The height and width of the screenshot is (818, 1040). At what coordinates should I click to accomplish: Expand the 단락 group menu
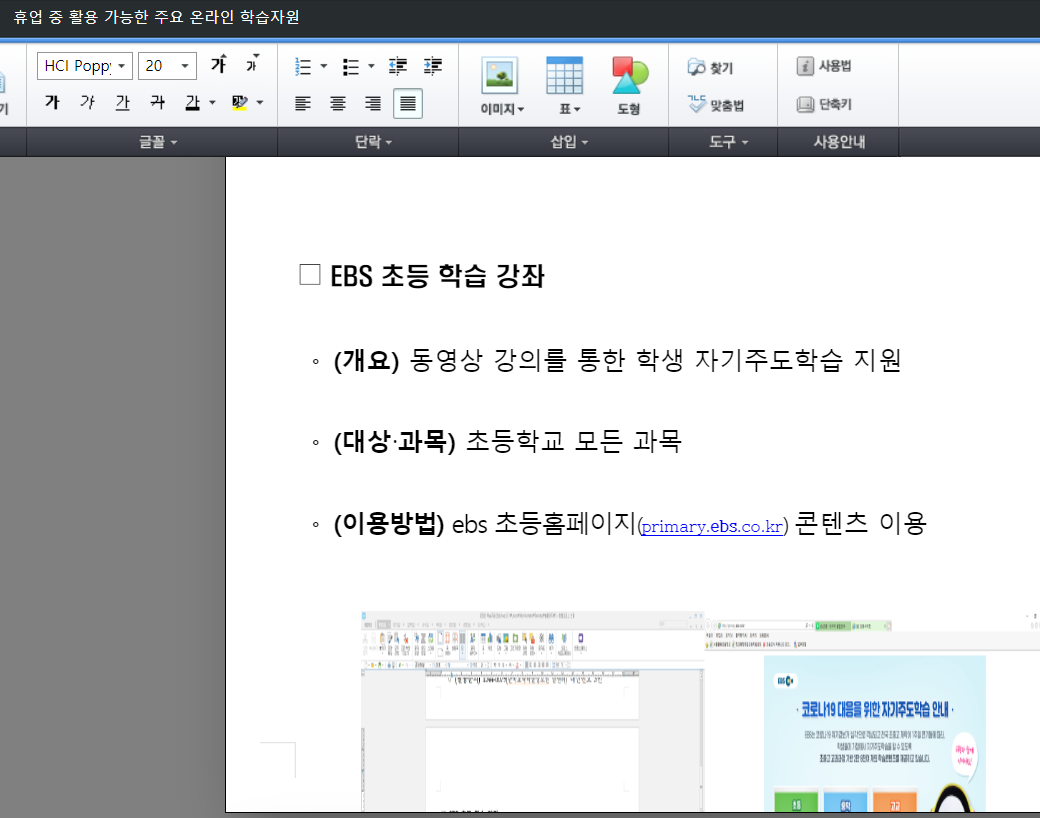click(x=373, y=142)
